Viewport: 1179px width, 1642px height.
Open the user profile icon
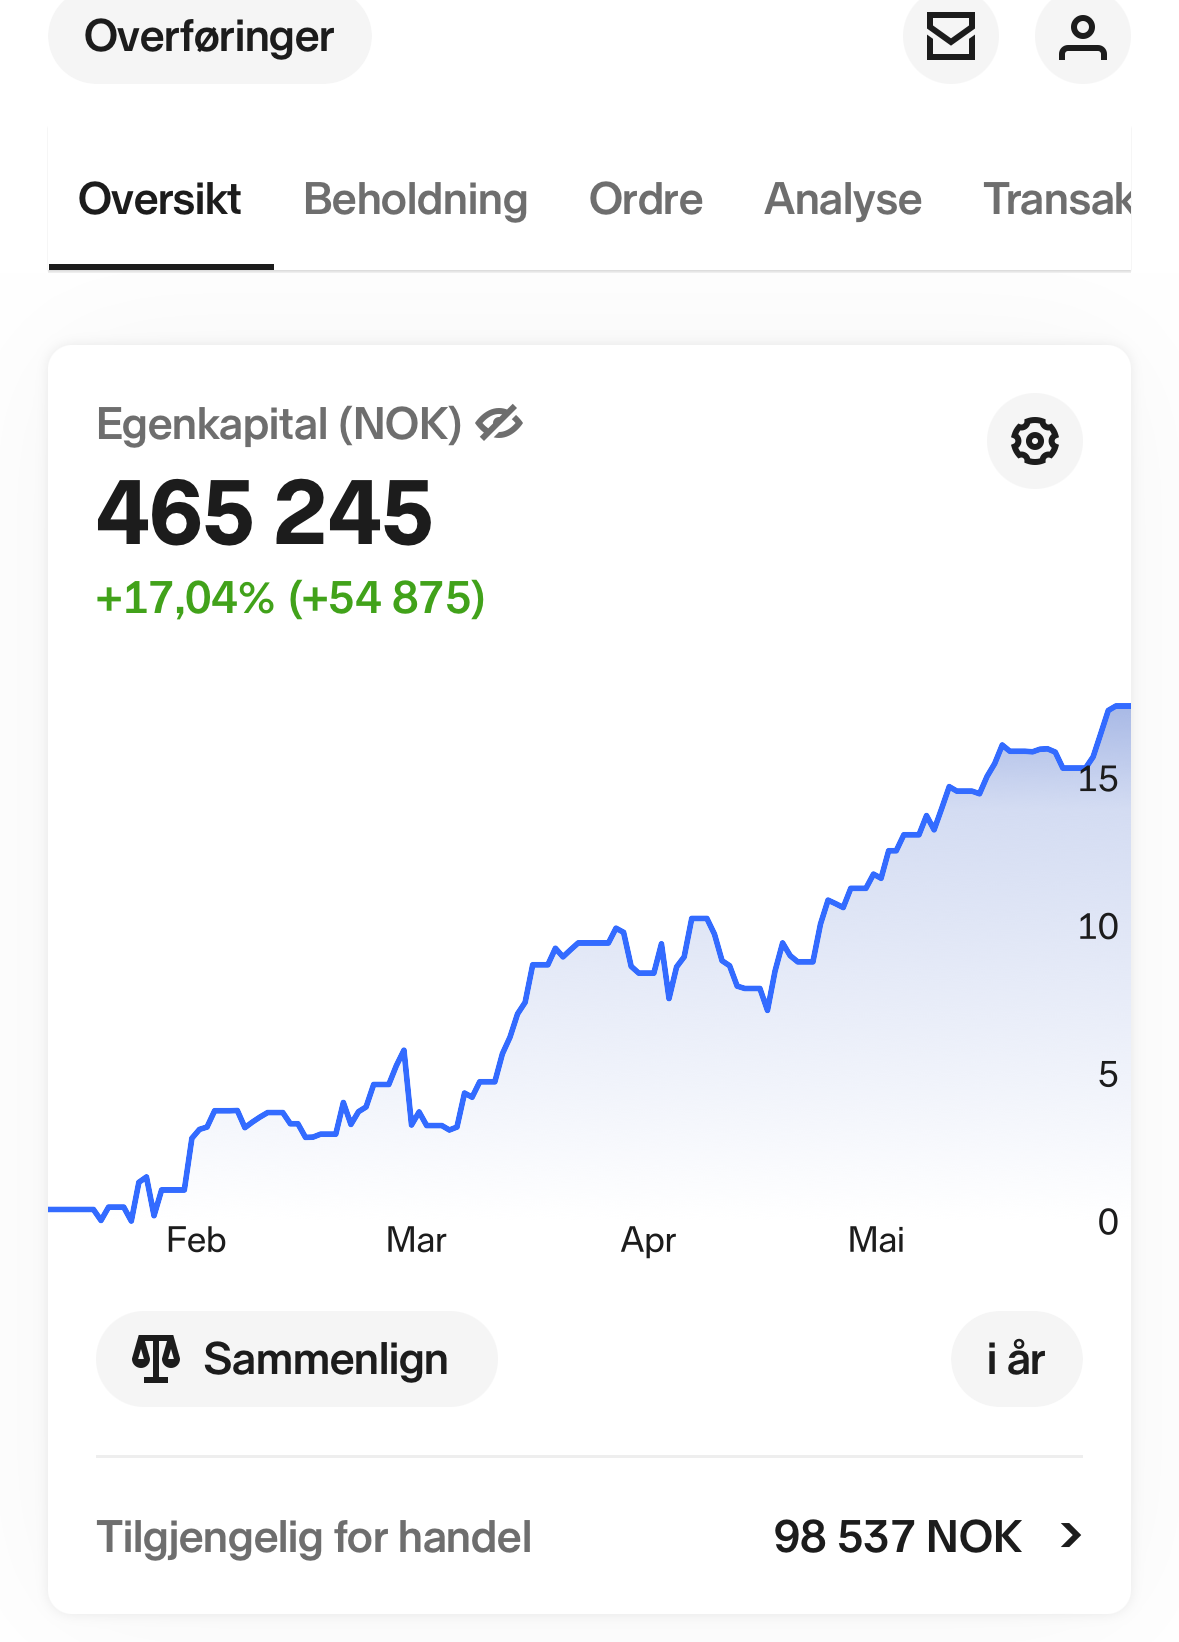(x=1082, y=37)
